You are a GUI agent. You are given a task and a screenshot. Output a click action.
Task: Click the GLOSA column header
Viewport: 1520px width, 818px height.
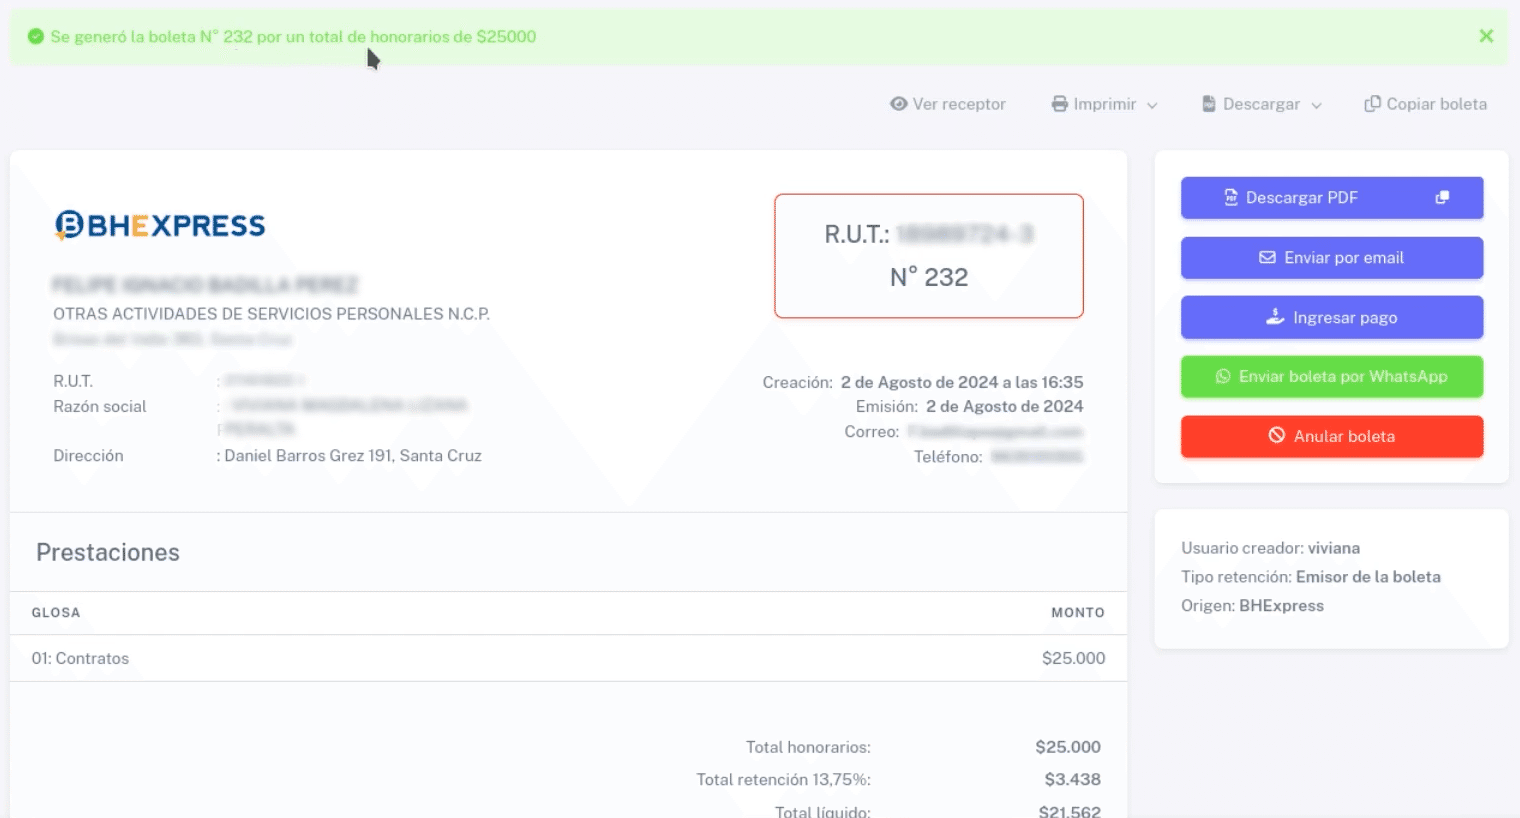56,613
